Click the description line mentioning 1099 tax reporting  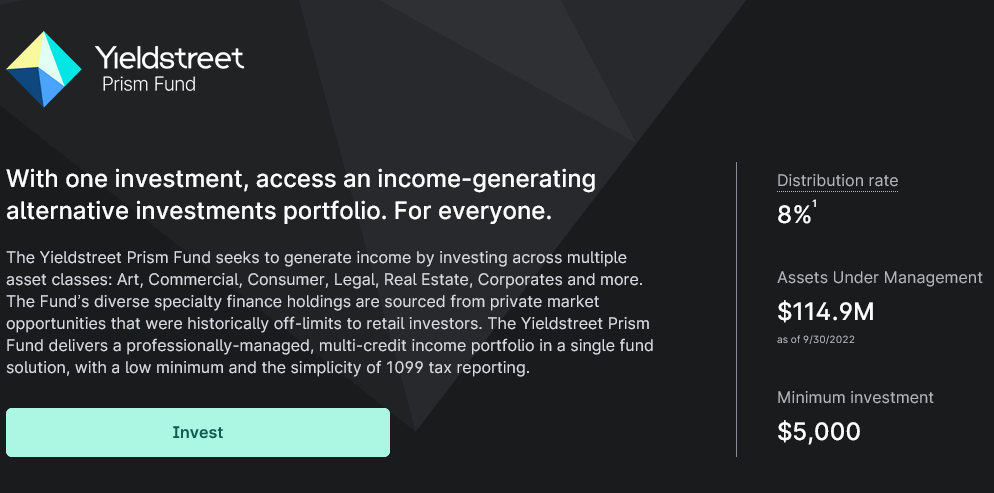268,368
